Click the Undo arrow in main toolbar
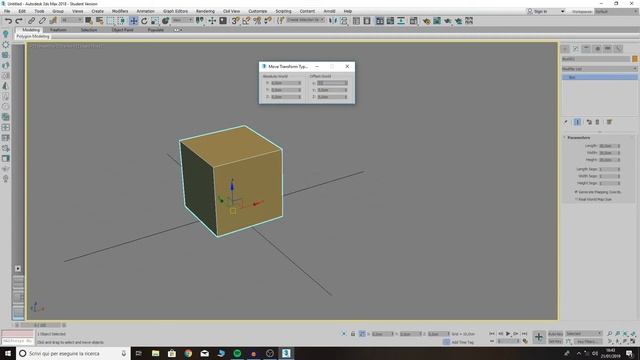 (x=8, y=21)
